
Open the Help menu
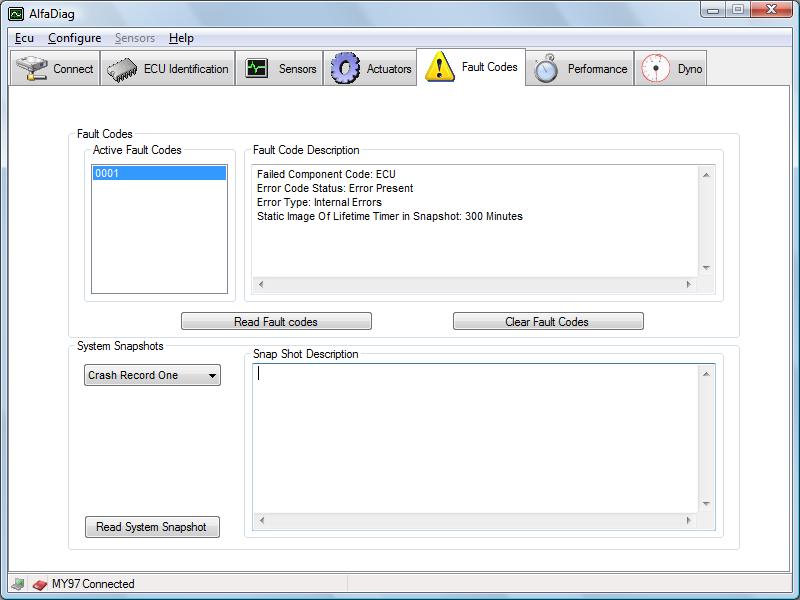click(x=181, y=38)
